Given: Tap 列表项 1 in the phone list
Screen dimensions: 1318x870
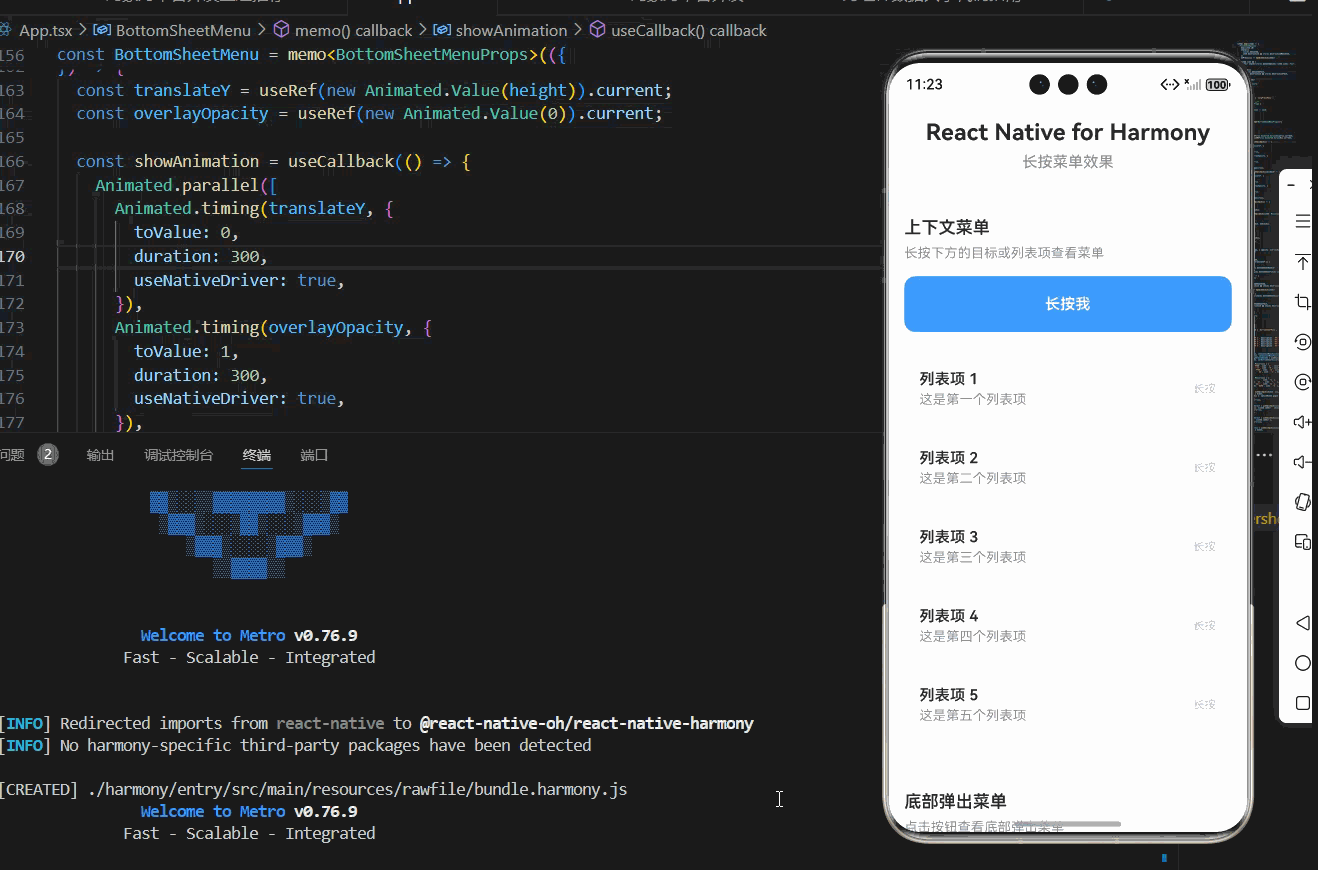Looking at the screenshot, I should [x=1067, y=388].
